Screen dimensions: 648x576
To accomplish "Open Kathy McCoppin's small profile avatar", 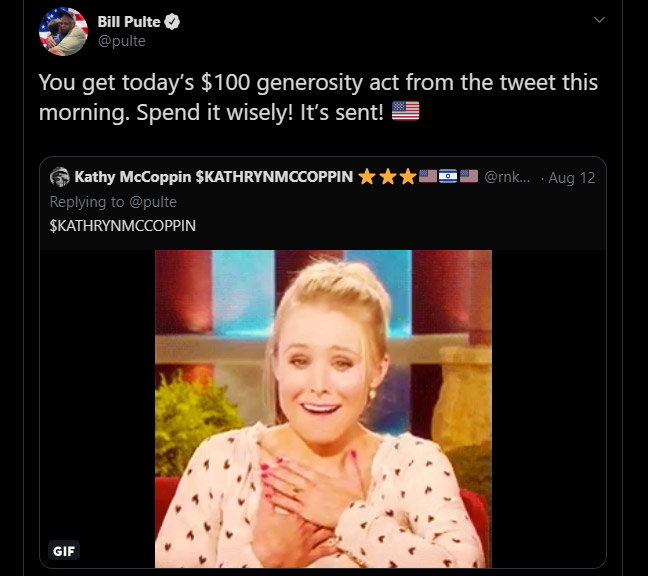I will point(60,177).
